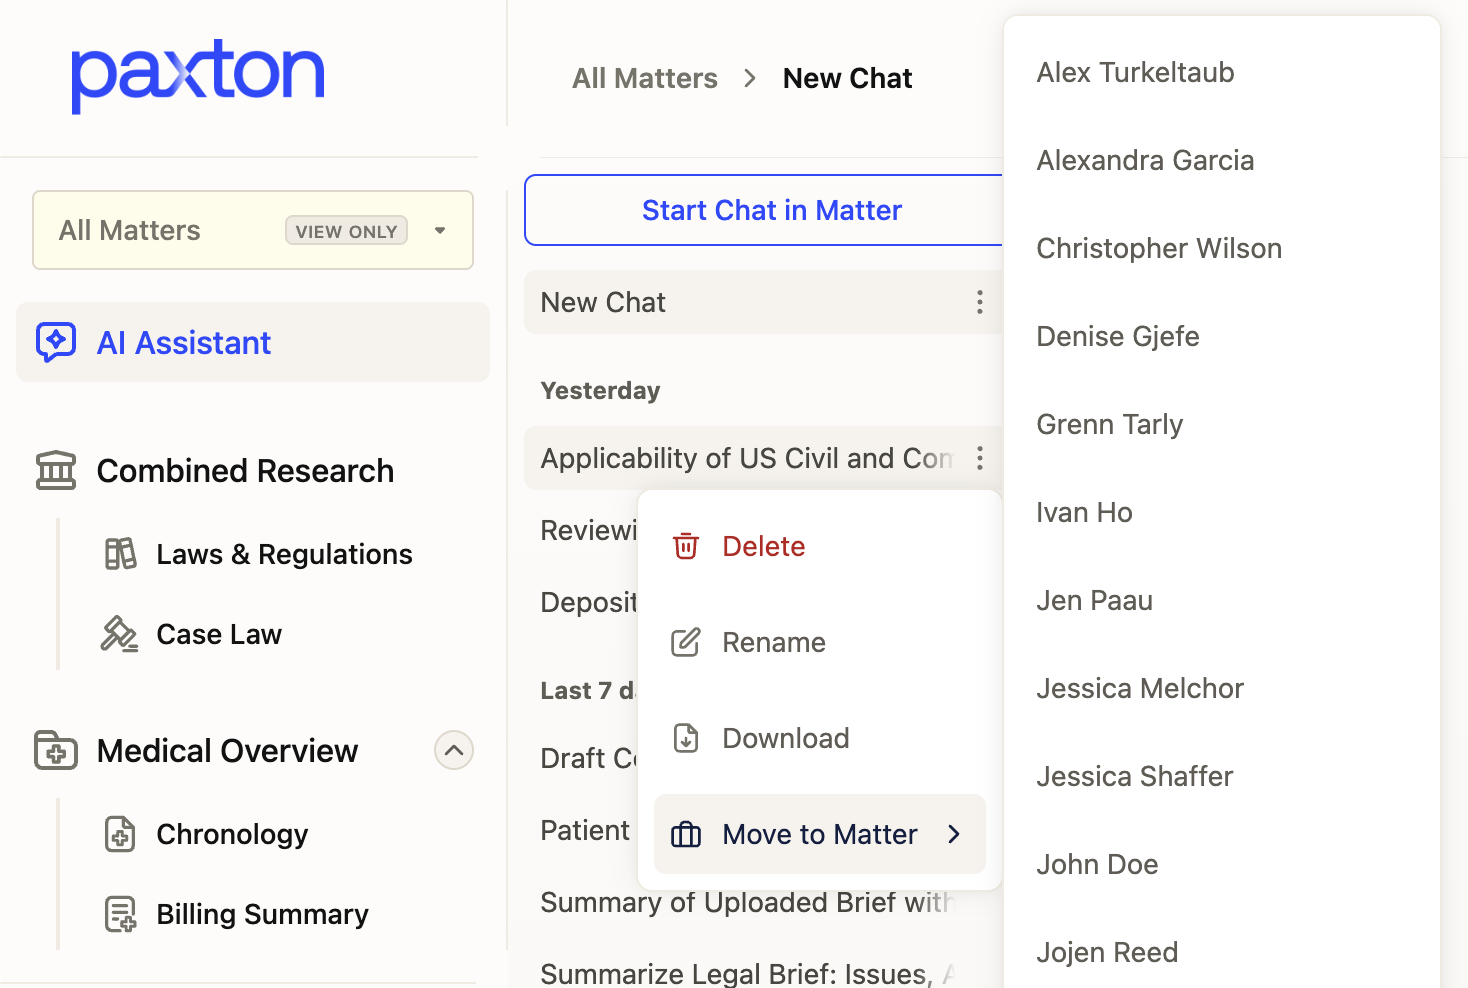Click the Paxton logo
Screen dimensions: 1468x988
(x=197, y=75)
